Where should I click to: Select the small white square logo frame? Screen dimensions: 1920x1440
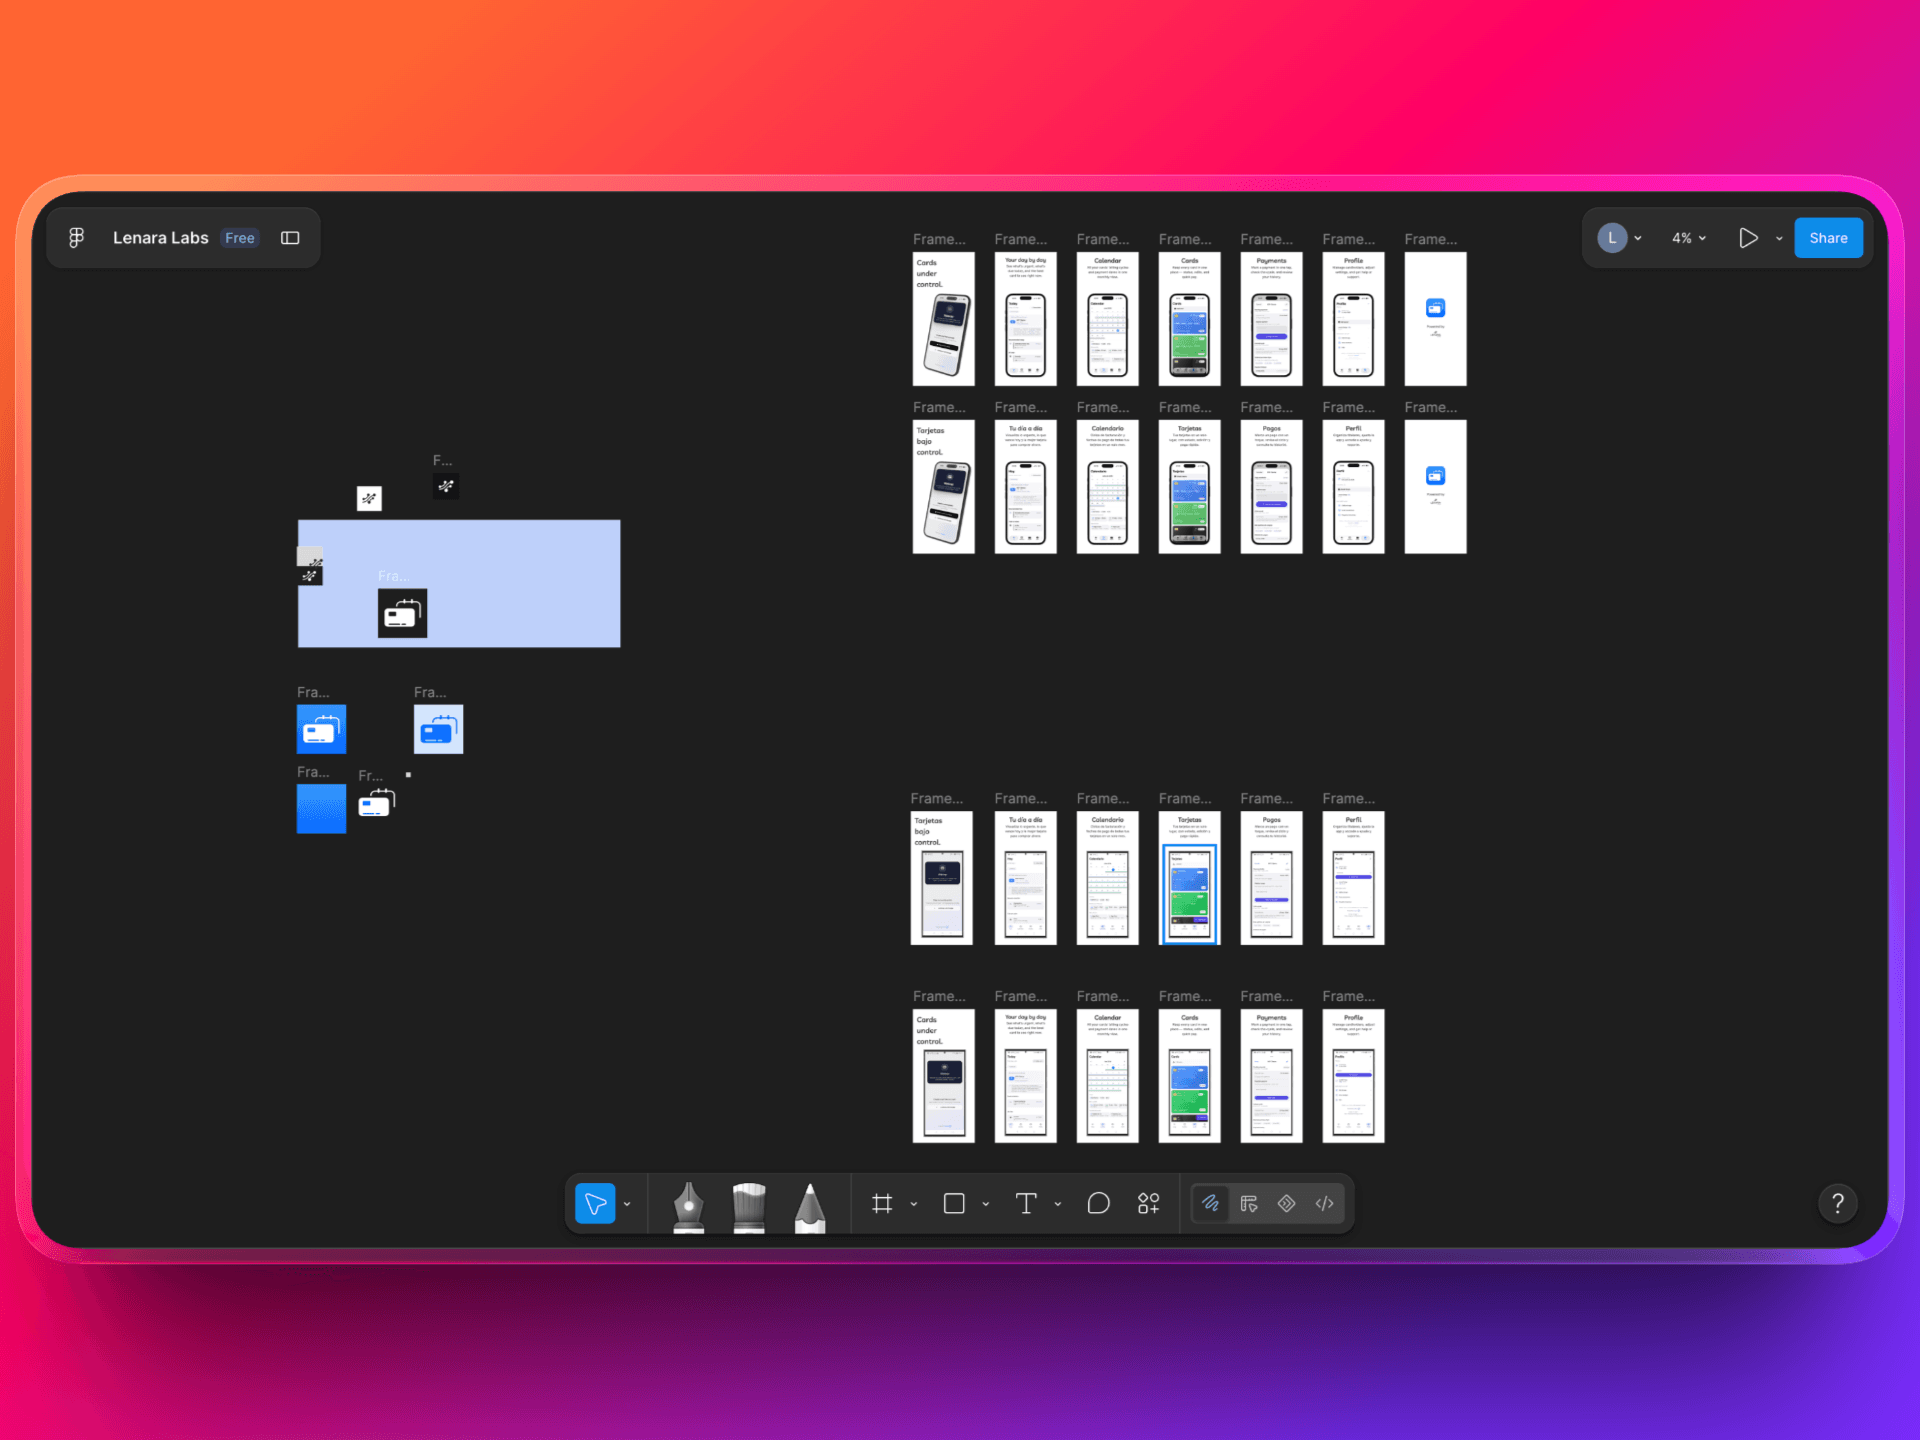[x=369, y=498]
